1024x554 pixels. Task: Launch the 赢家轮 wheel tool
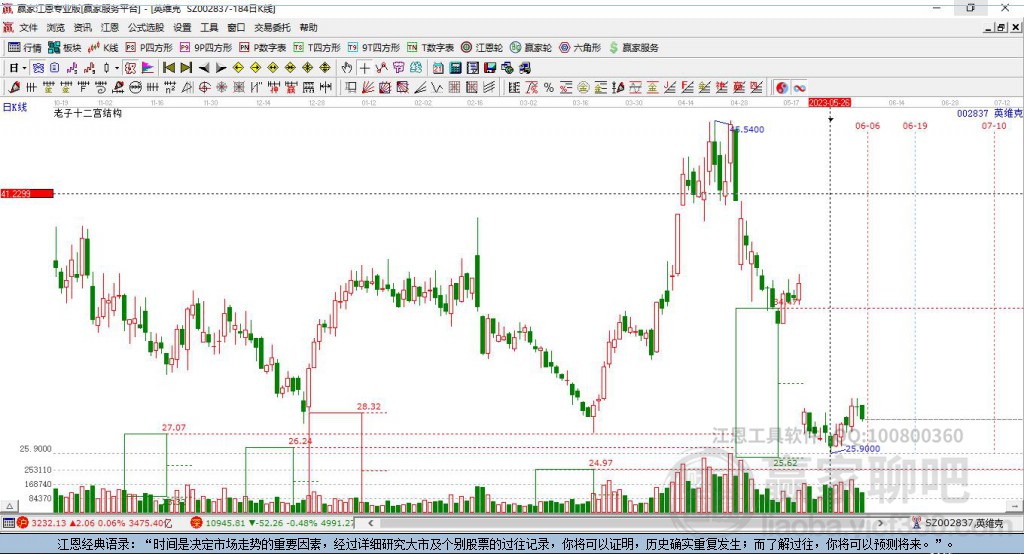tap(531, 48)
